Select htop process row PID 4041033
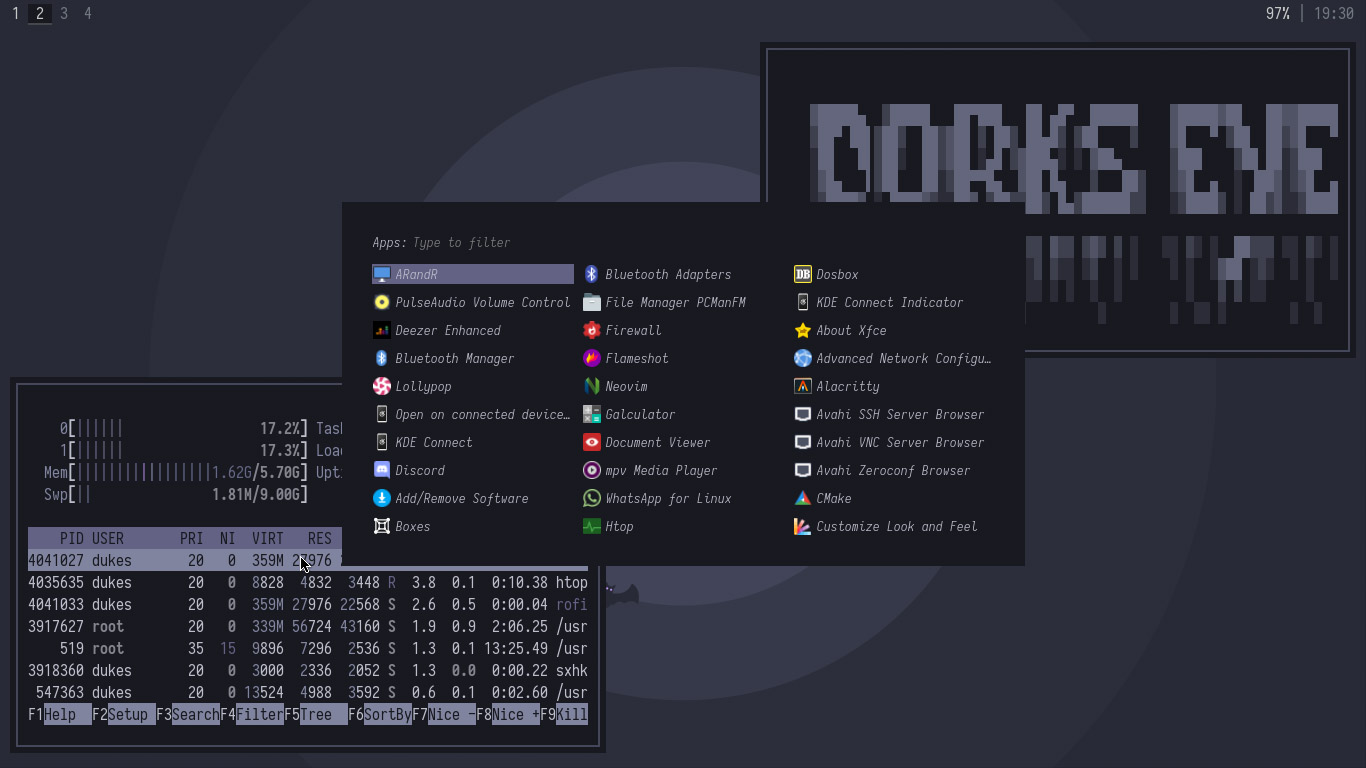This screenshot has width=1366, height=768. [x=308, y=604]
